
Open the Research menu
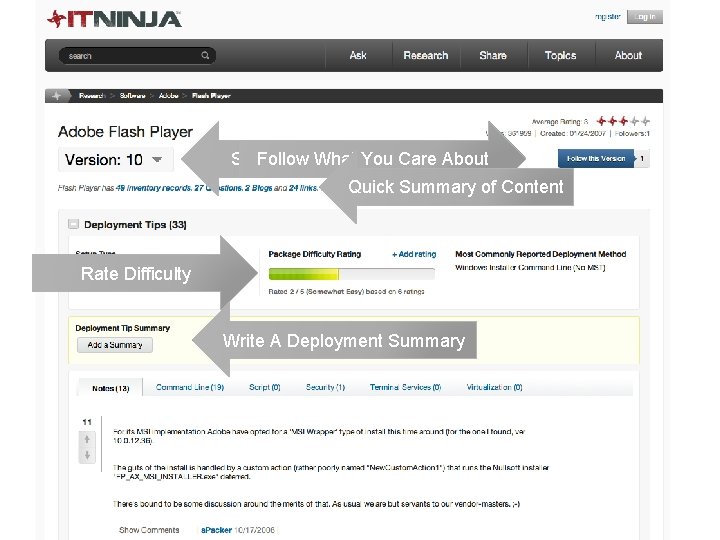(426, 55)
